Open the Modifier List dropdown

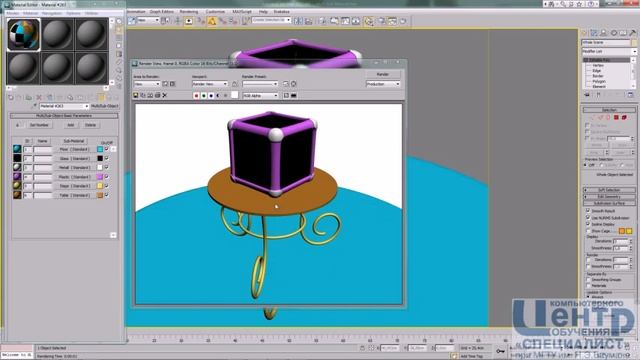609,51
